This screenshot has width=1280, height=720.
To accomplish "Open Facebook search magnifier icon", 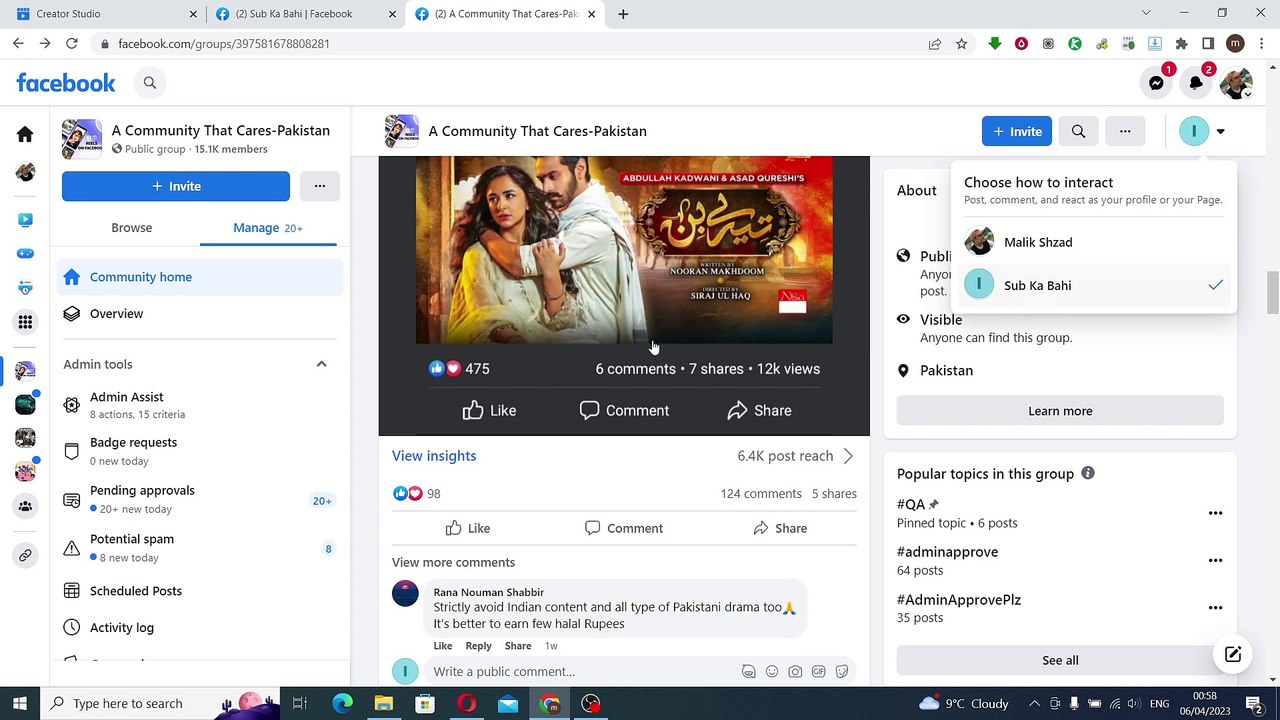I will click(150, 83).
